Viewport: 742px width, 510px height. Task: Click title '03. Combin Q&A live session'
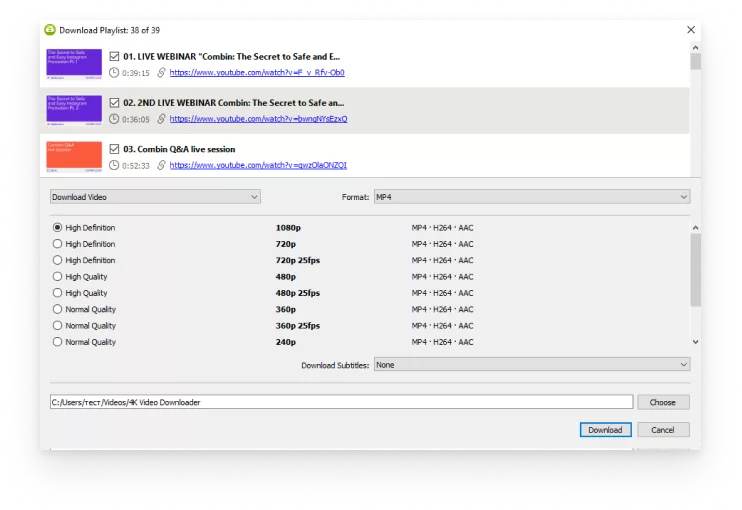click(x=179, y=149)
